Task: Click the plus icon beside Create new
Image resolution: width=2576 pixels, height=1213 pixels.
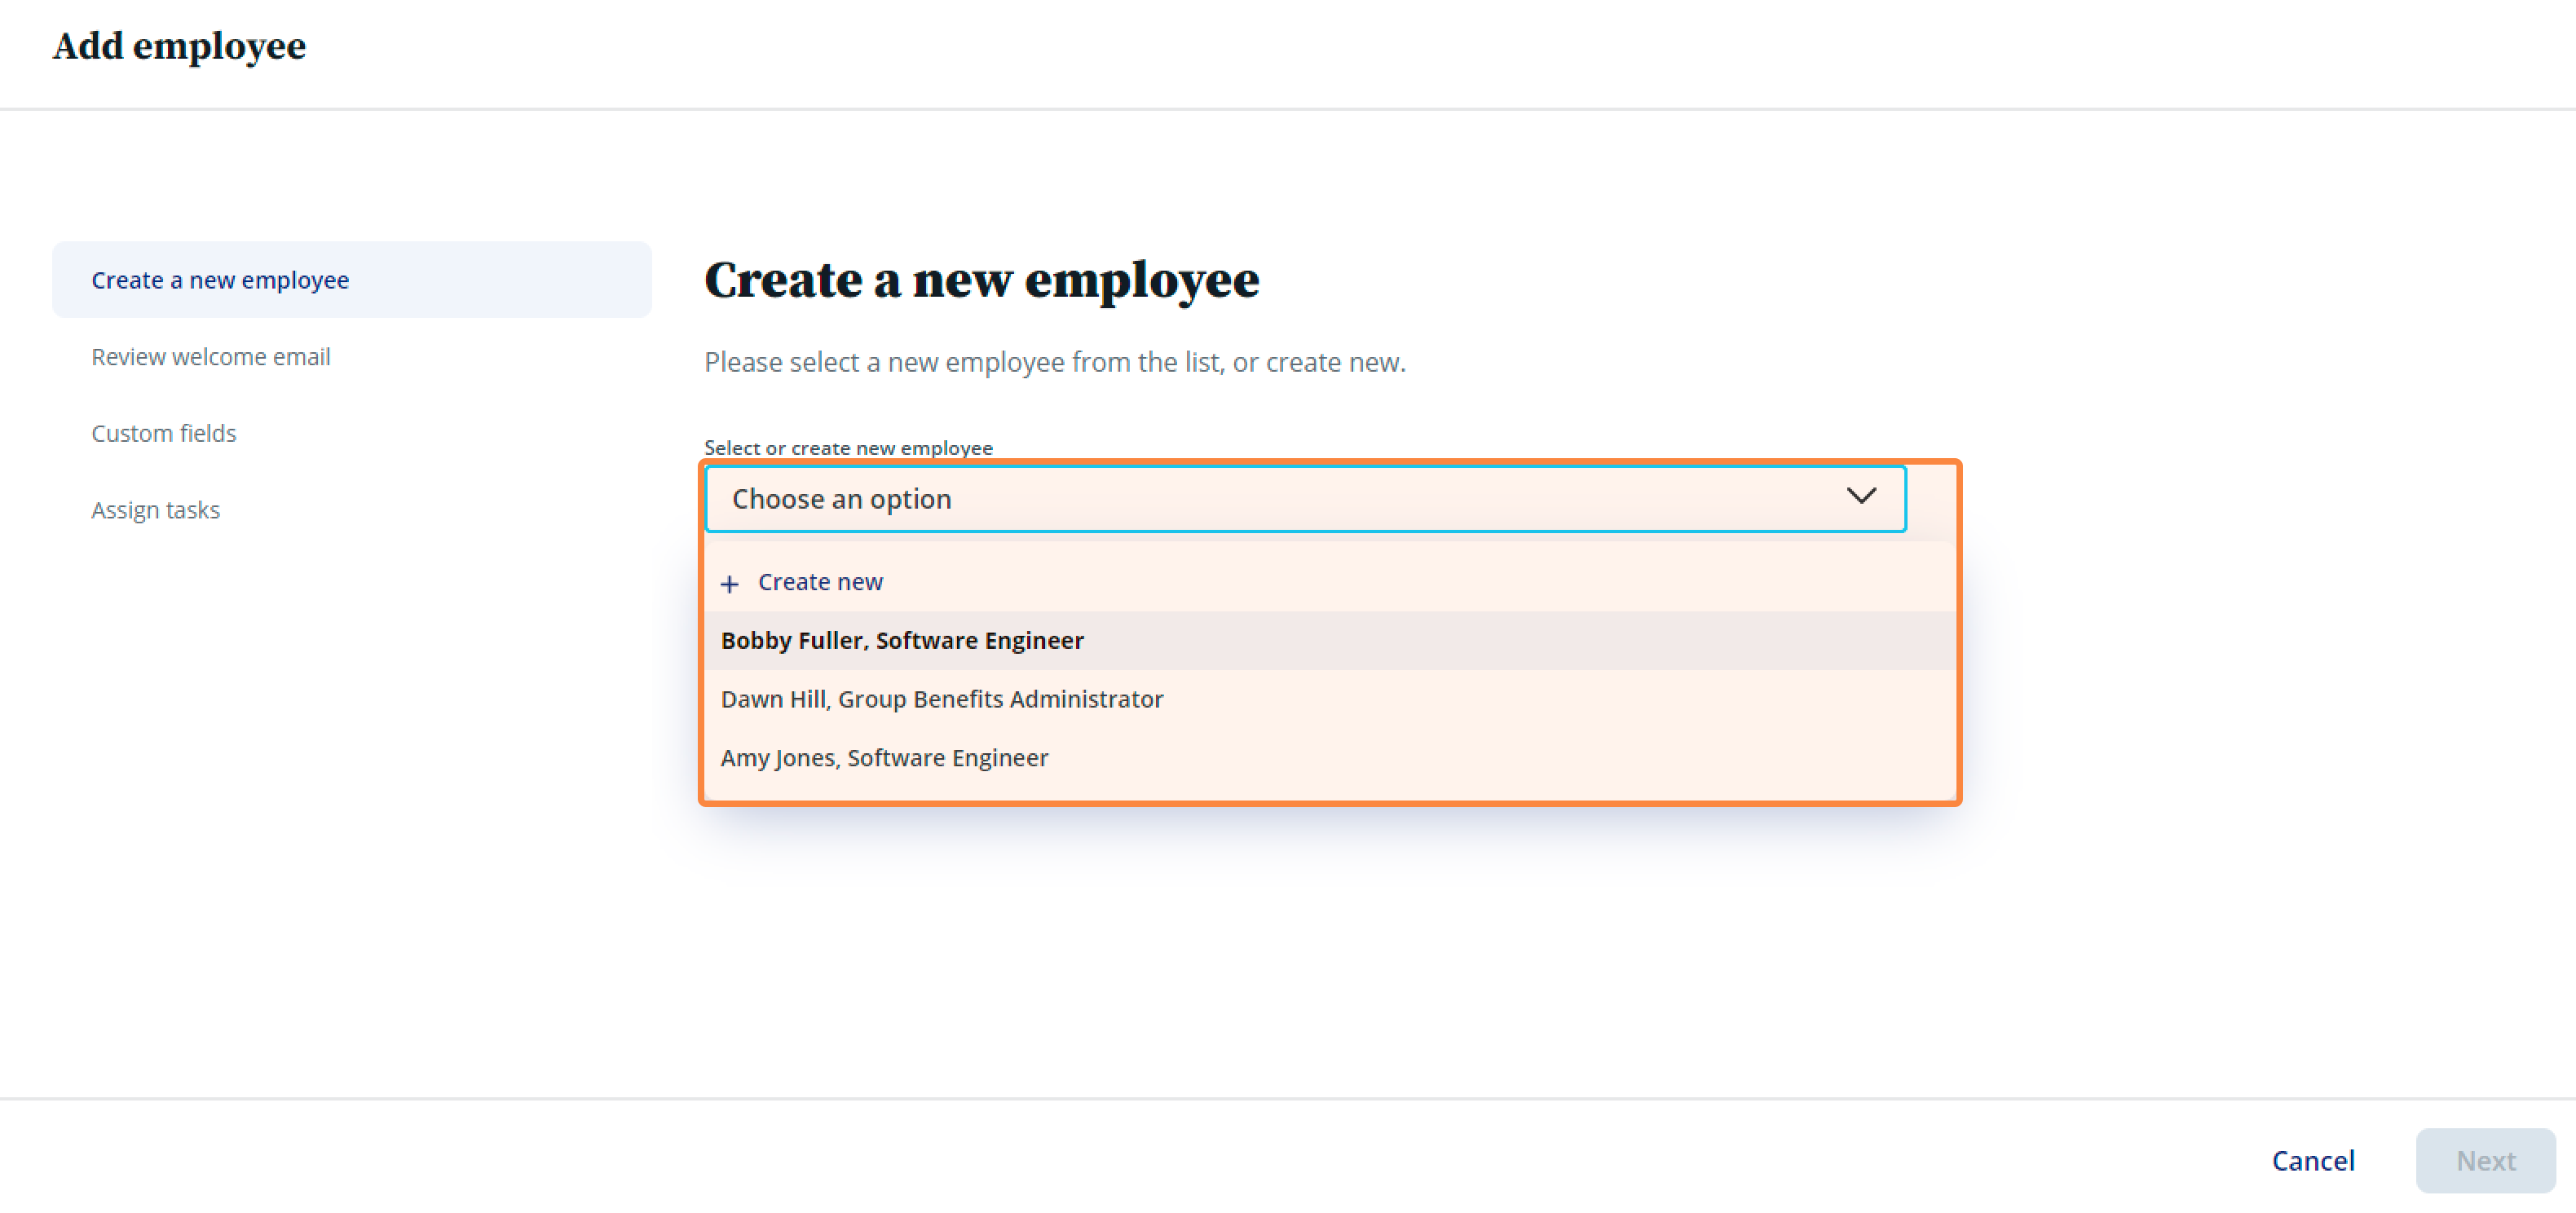Action: [x=730, y=583]
